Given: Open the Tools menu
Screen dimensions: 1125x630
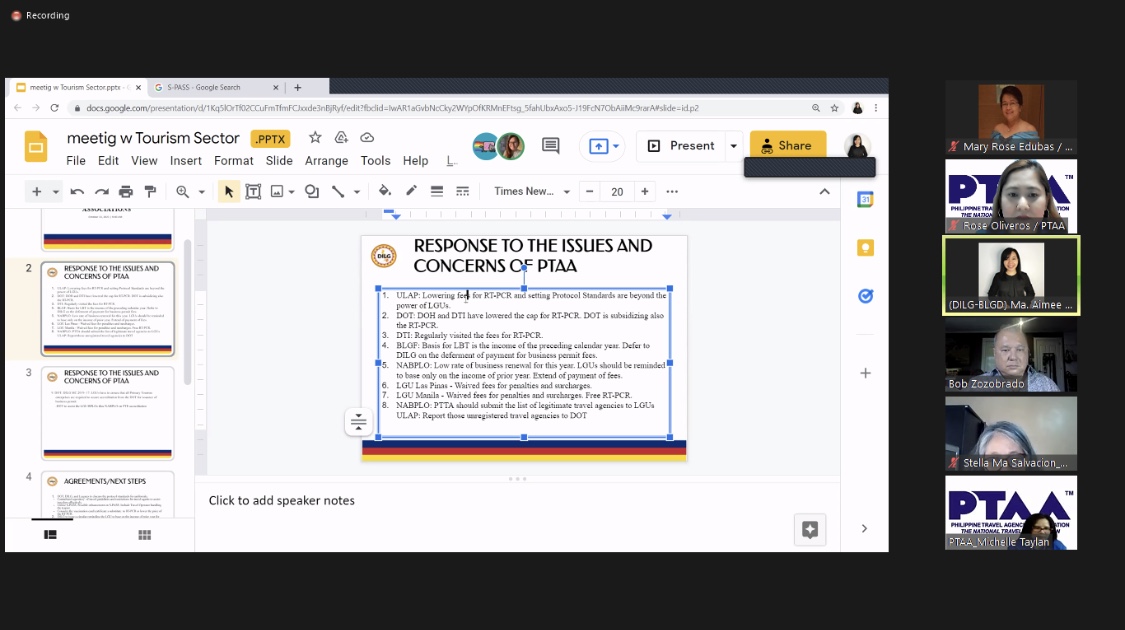Looking at the screenshot, I should click(375, 161).
